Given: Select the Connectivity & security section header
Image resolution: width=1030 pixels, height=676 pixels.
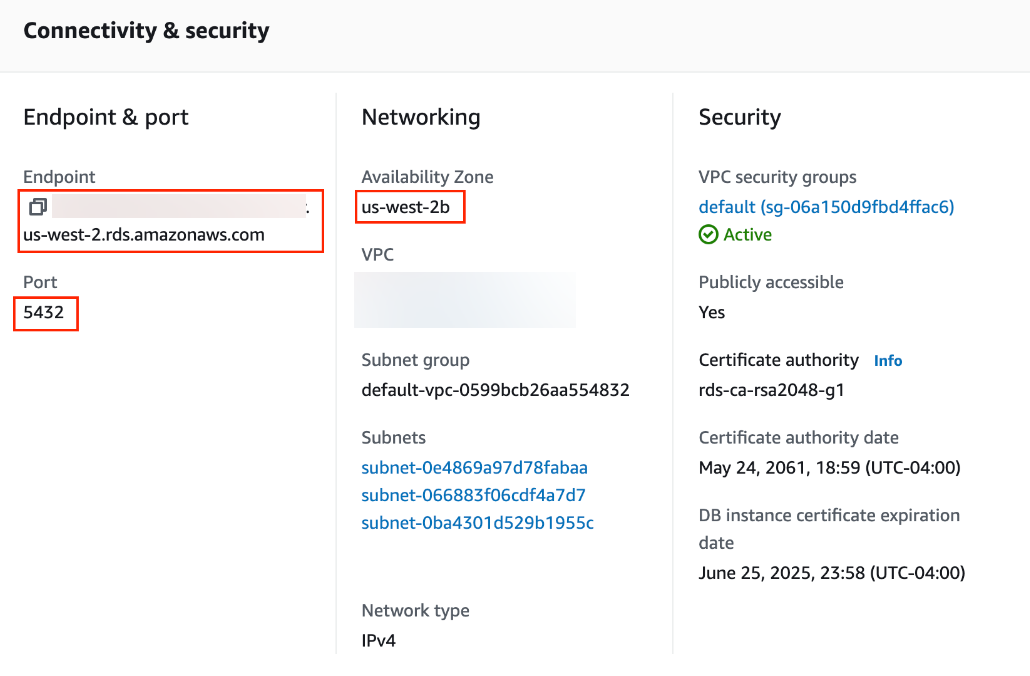Looking at the screenshot, I should [x=145, y=30].
